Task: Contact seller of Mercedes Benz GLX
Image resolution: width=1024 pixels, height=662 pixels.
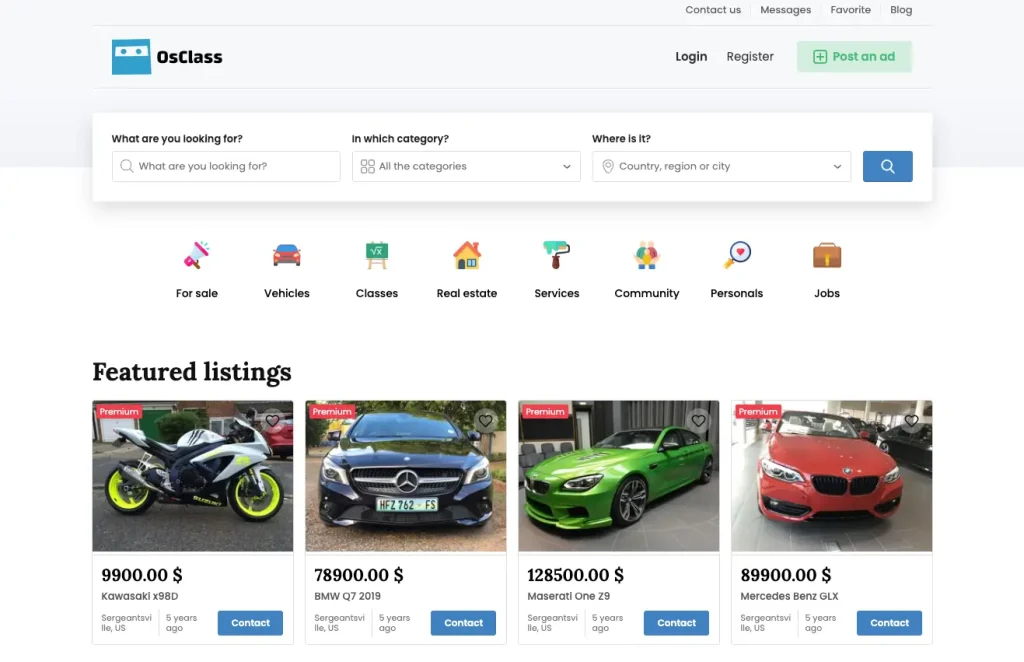Action: pos(889,623)
